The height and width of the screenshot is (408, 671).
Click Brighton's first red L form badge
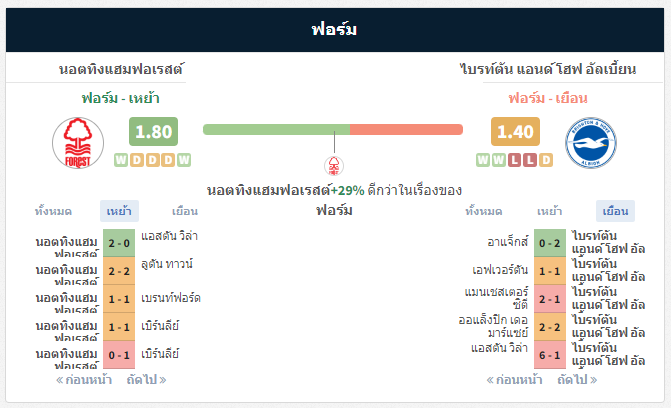514,160
